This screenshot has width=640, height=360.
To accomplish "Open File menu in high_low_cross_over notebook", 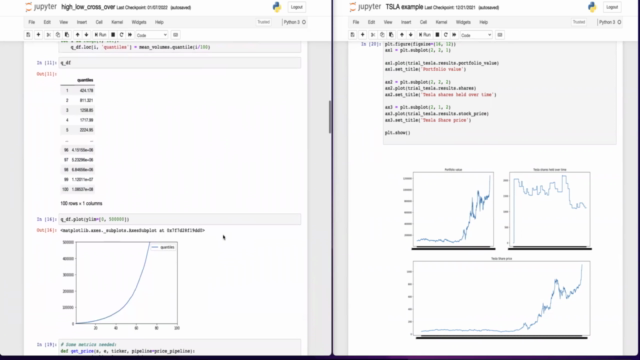I will pyautogui.click(x=31, y=22).
